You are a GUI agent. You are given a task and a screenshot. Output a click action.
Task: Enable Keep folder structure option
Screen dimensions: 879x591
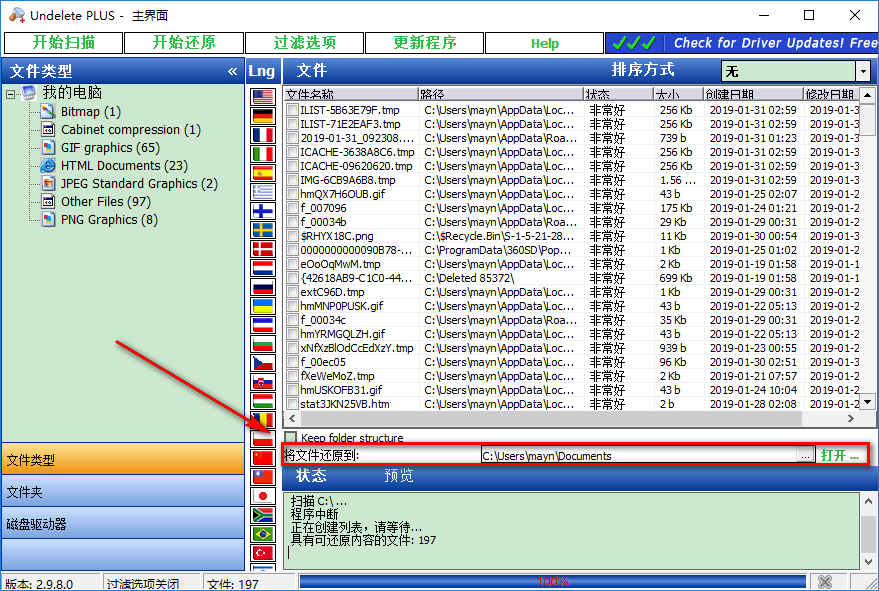click(x=290, y=437)
